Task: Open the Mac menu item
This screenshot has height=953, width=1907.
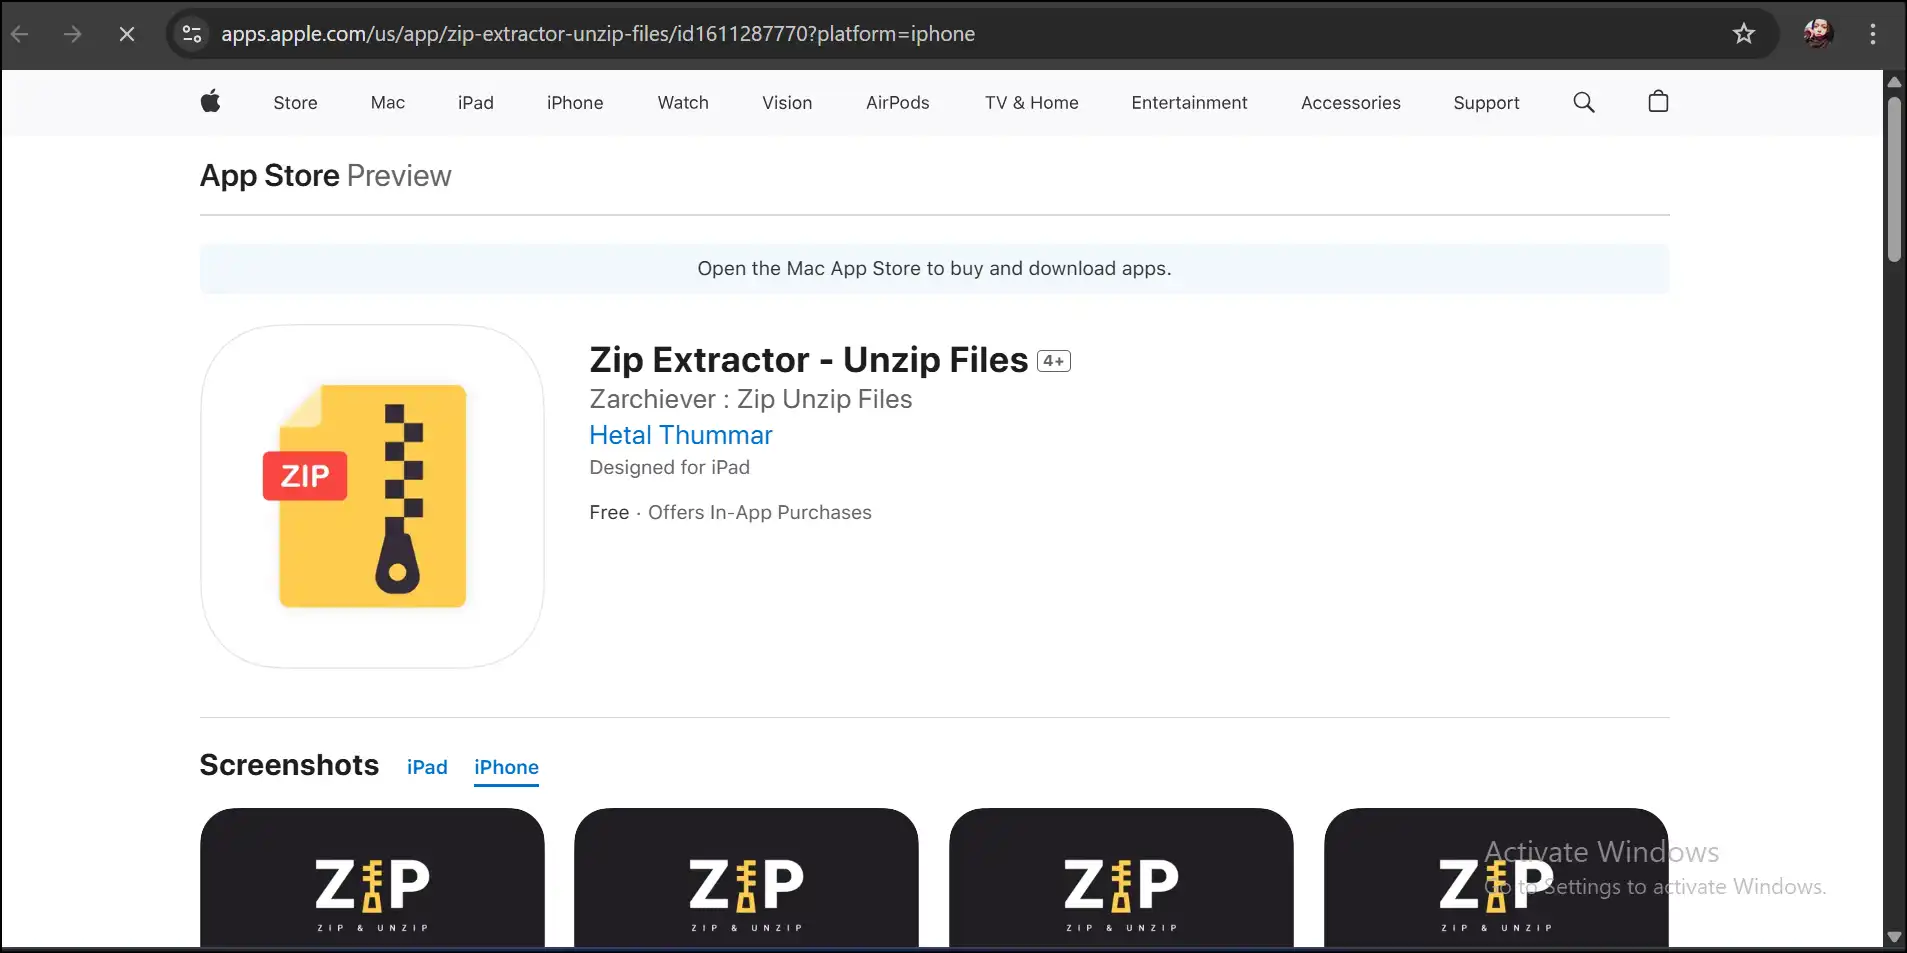Action: (388, 102)
